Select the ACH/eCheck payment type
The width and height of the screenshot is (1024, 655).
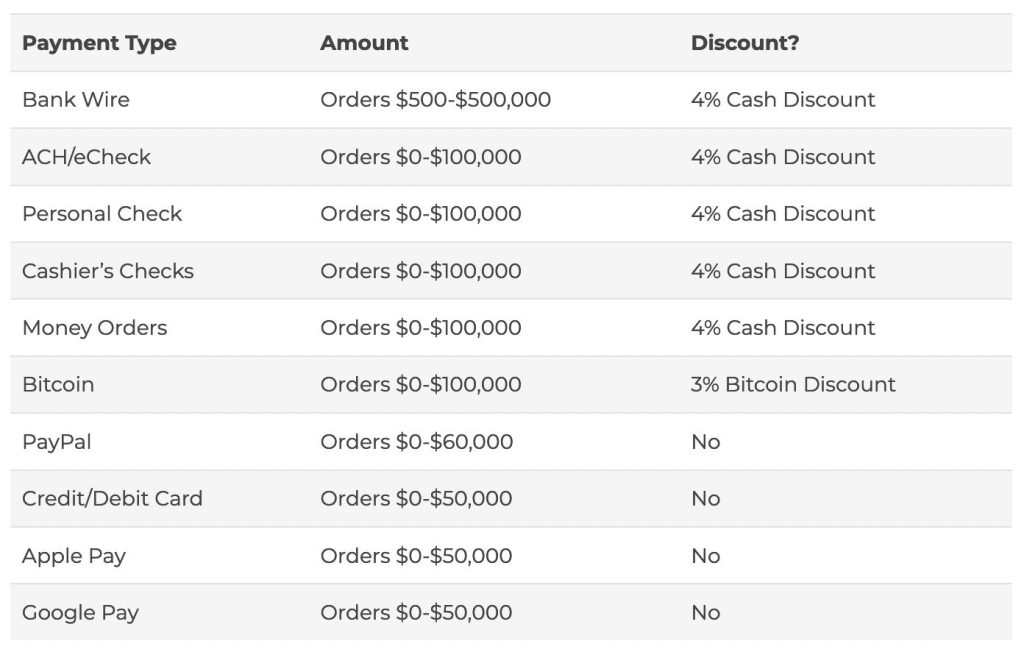(x=86, y=157)
